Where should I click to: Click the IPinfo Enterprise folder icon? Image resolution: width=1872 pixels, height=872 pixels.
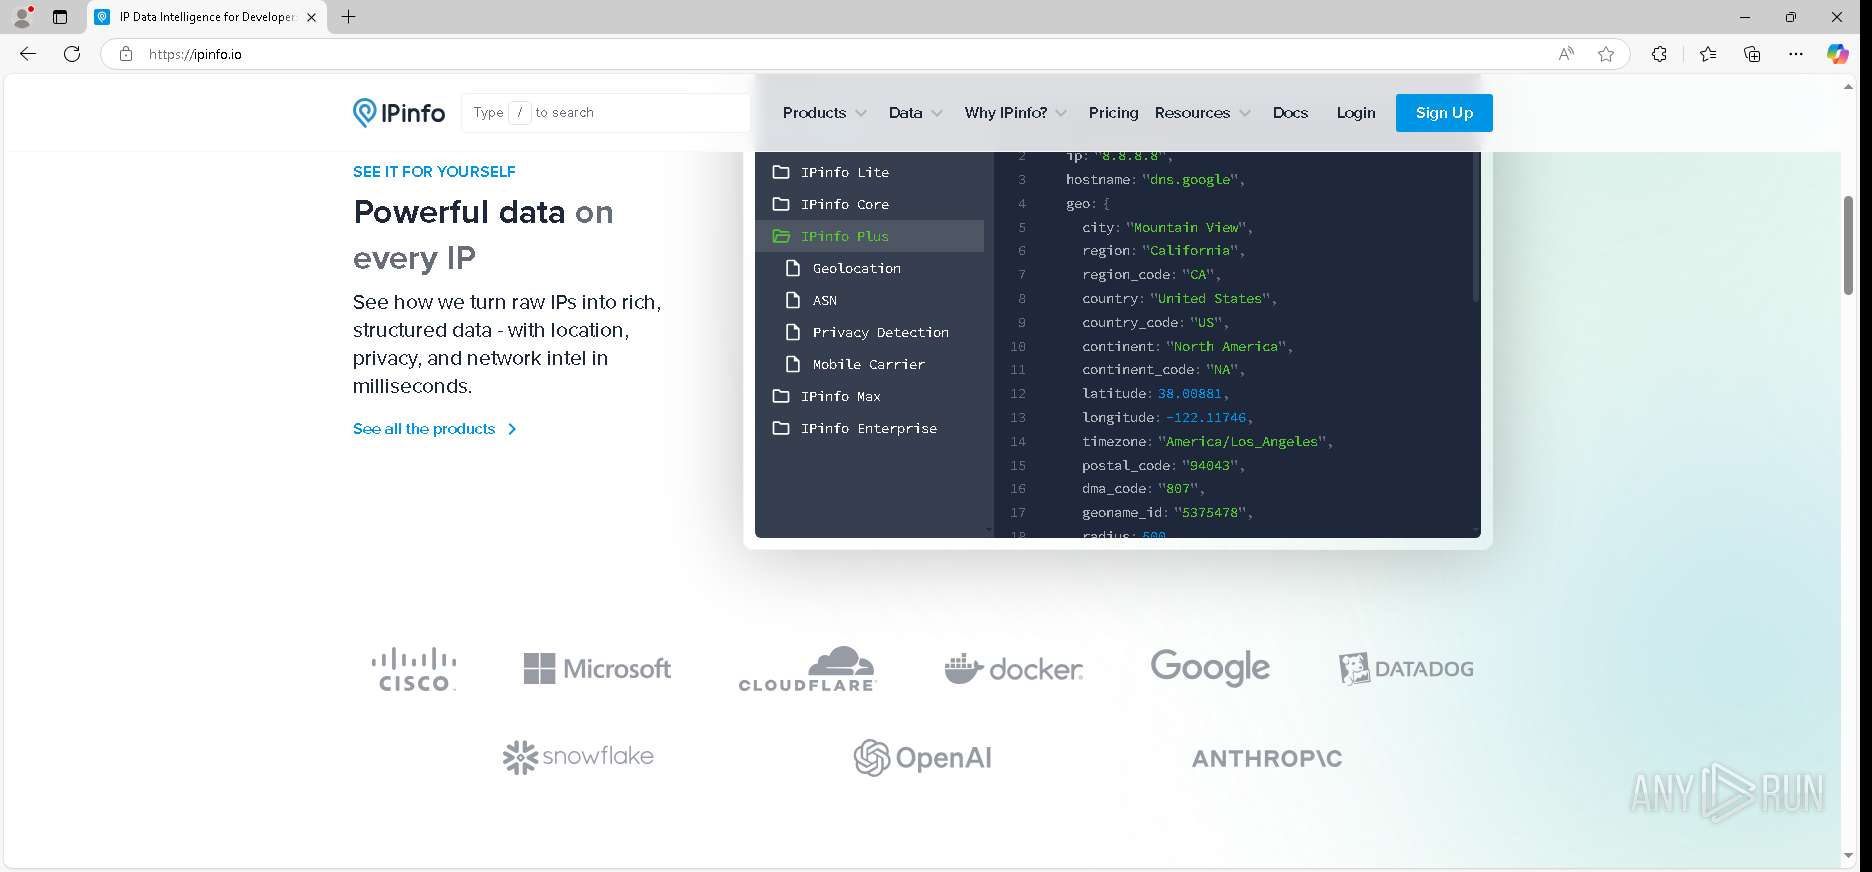(x=781, y=428)
